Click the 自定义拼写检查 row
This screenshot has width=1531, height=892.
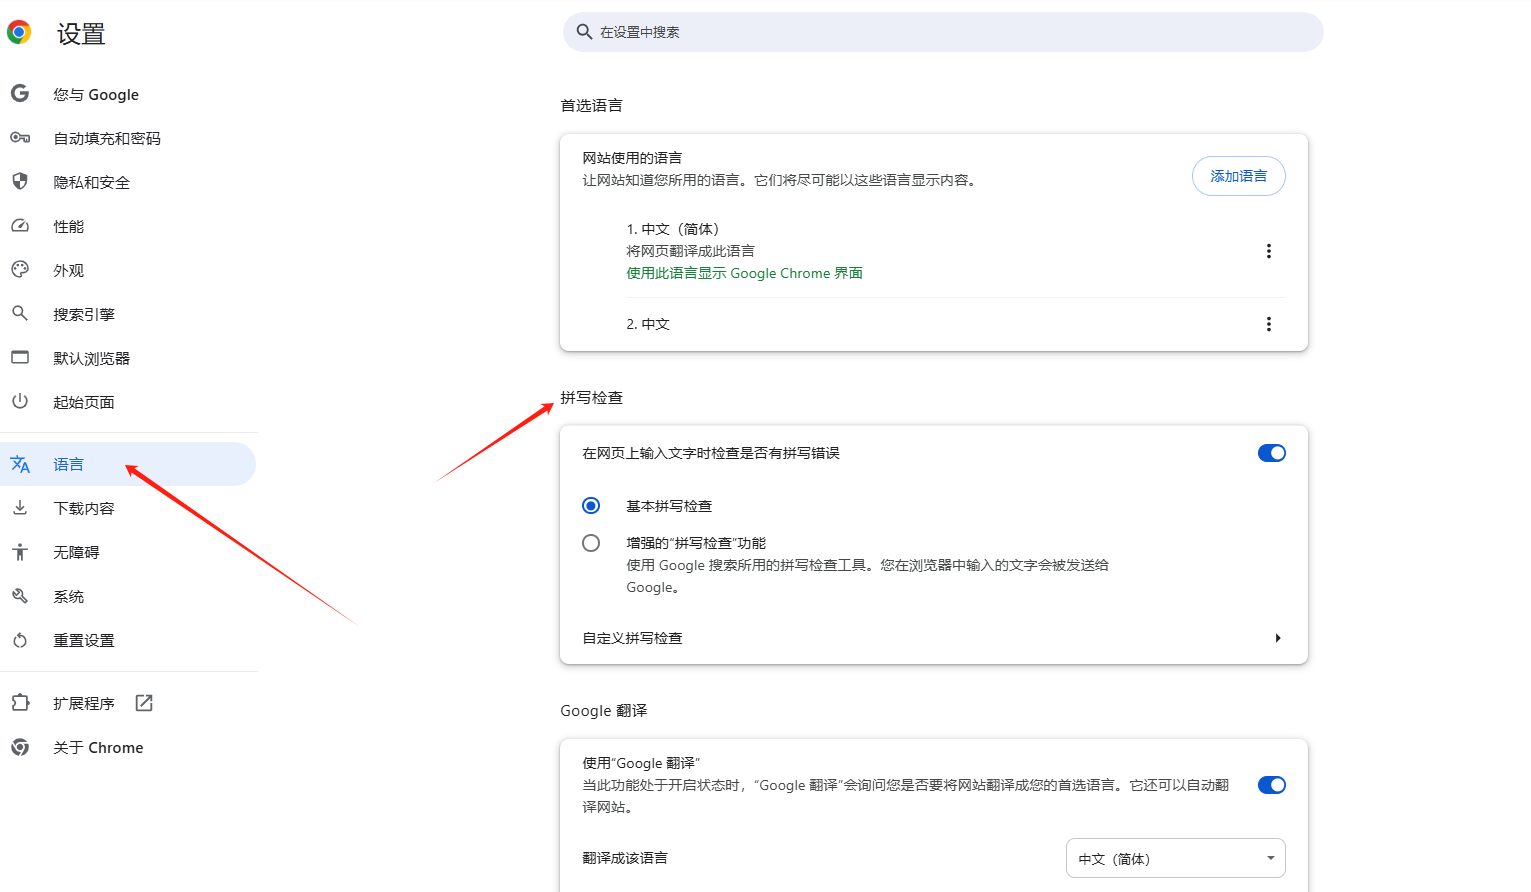[934, 638]
